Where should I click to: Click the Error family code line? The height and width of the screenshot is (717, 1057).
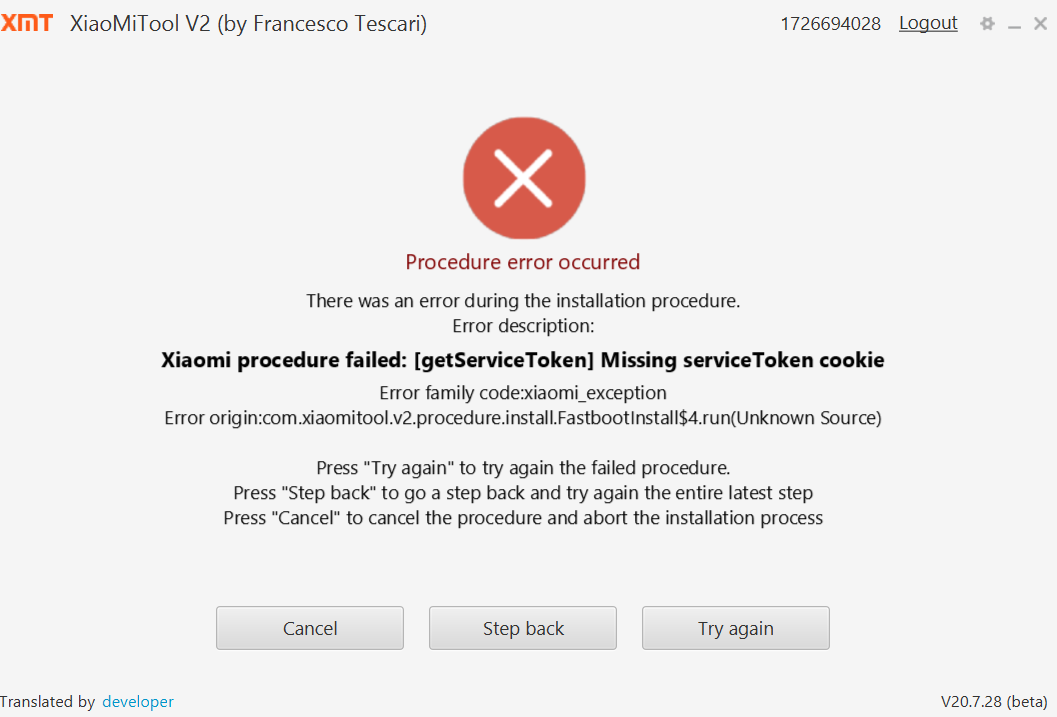point(523,392)
